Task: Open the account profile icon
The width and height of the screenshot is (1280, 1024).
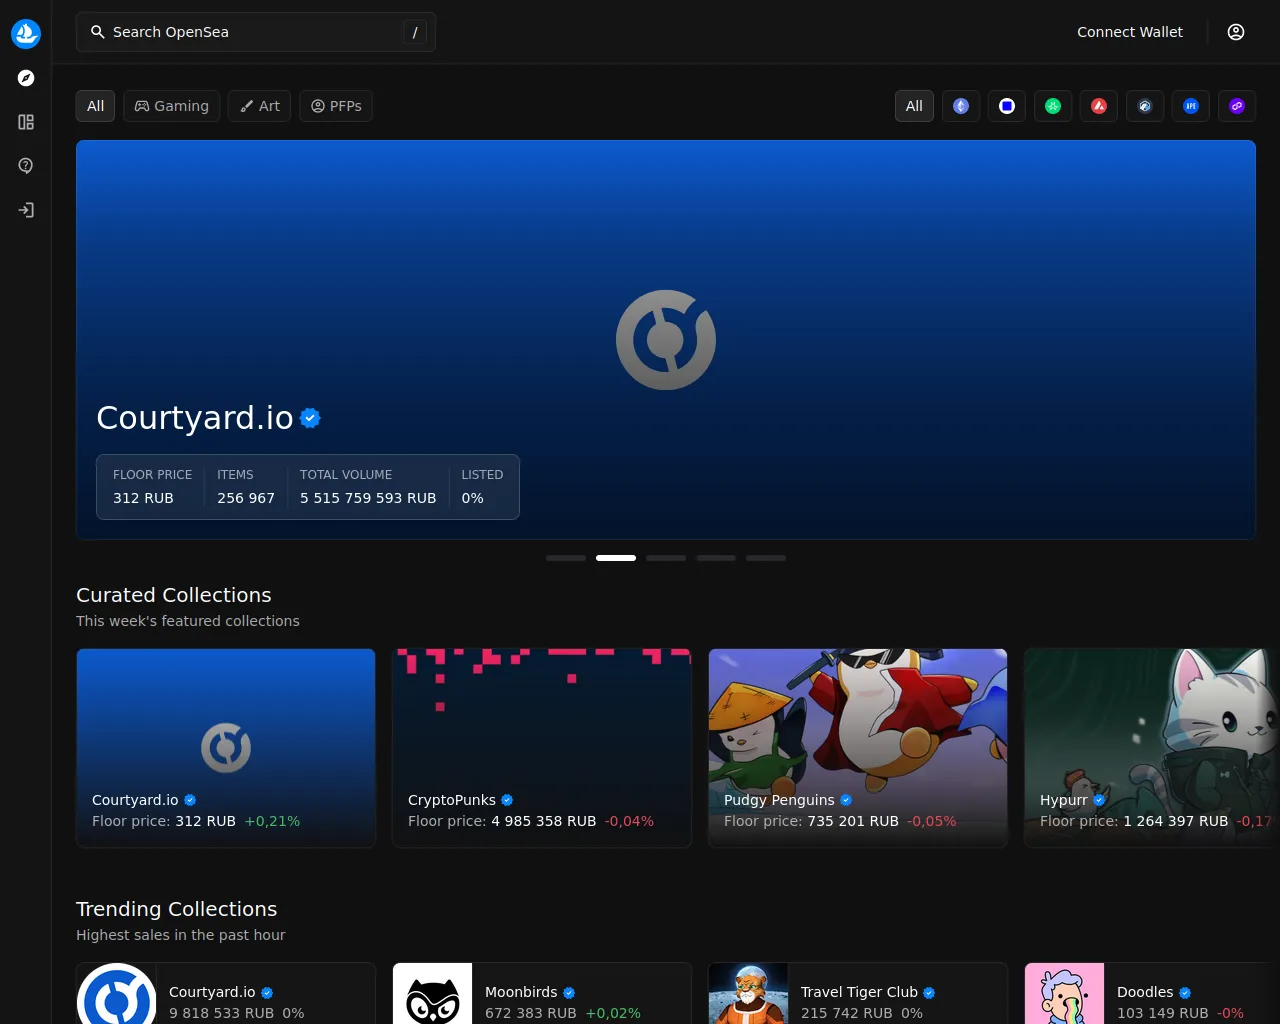Action: tap(1236, 32)
